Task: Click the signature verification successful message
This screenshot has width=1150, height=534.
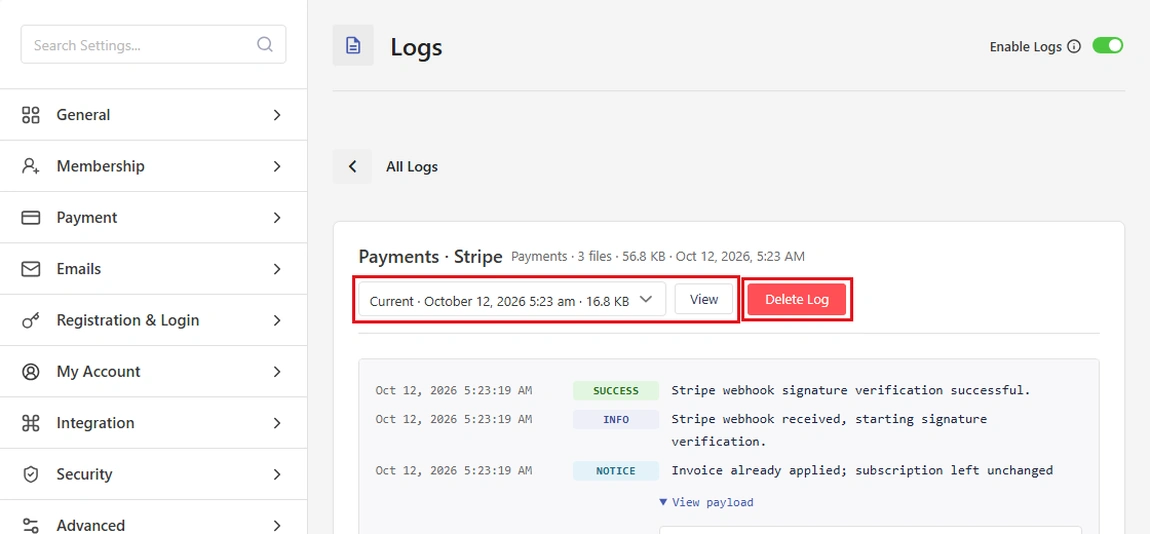Action: tap(851, 390)
